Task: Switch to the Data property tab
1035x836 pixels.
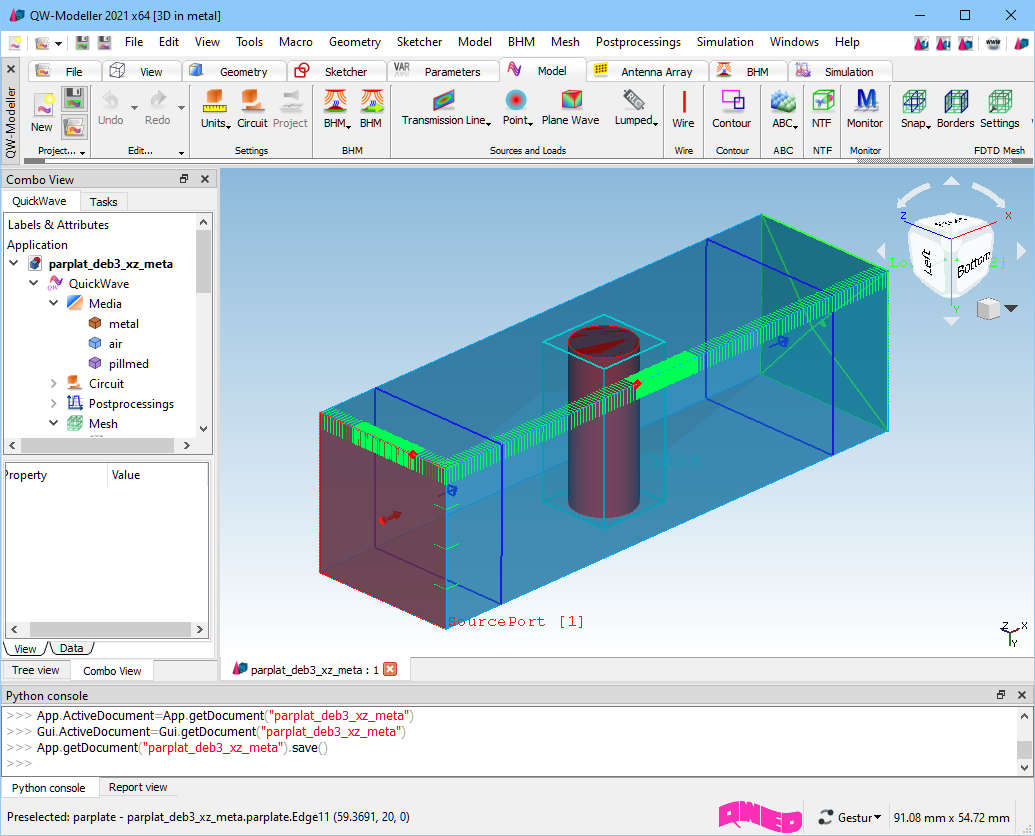Action: [x=71, y=648]
